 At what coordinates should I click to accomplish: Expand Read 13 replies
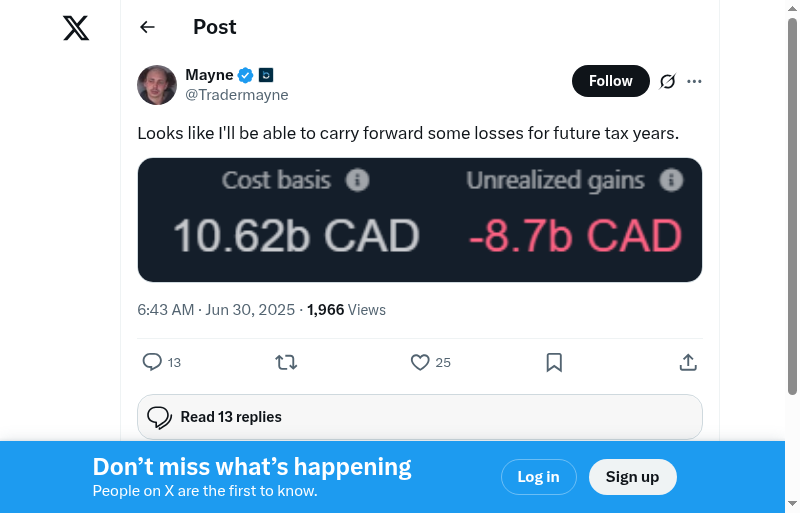420,417
